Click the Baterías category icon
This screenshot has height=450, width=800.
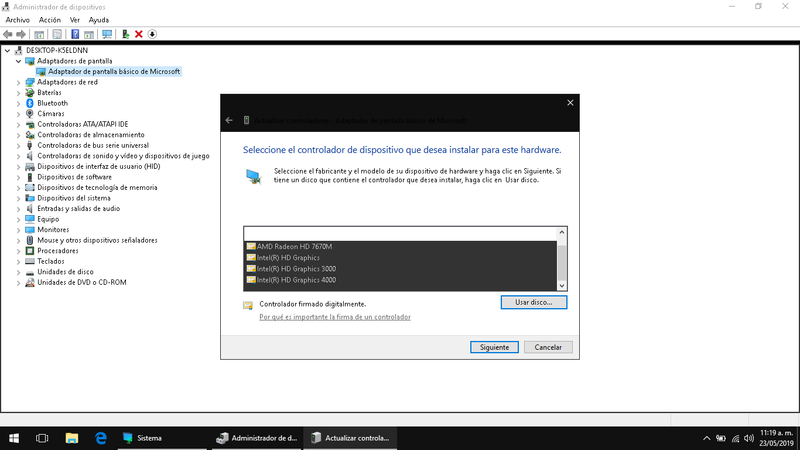(x=30, y=92)
